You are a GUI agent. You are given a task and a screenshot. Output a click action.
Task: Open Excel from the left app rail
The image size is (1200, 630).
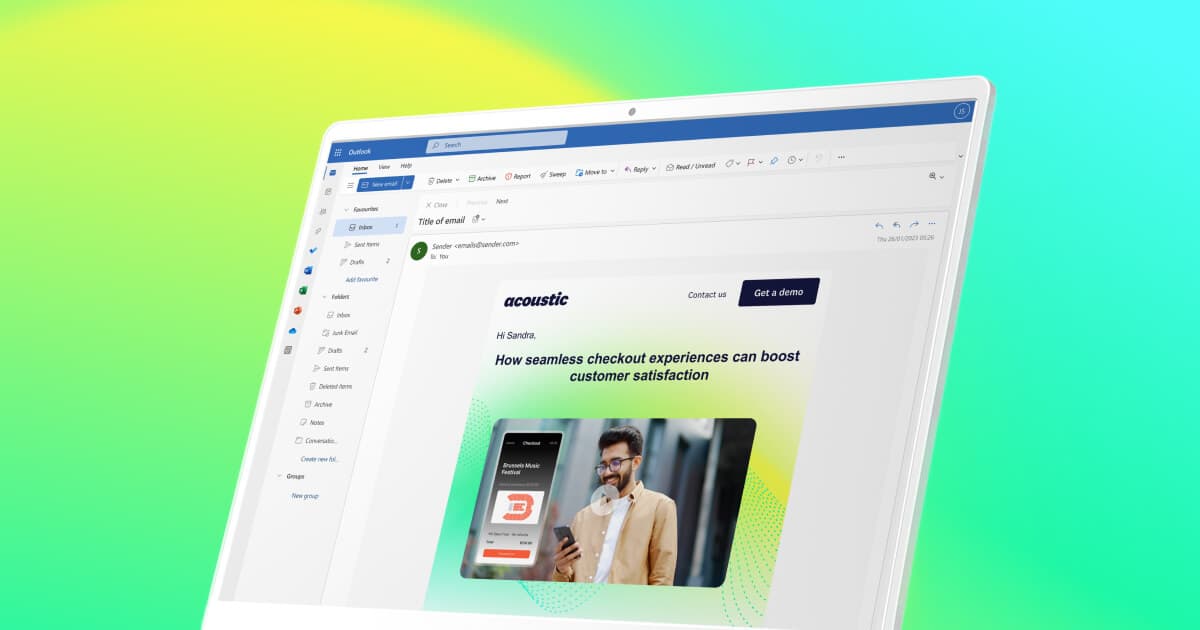coord(303,291)
